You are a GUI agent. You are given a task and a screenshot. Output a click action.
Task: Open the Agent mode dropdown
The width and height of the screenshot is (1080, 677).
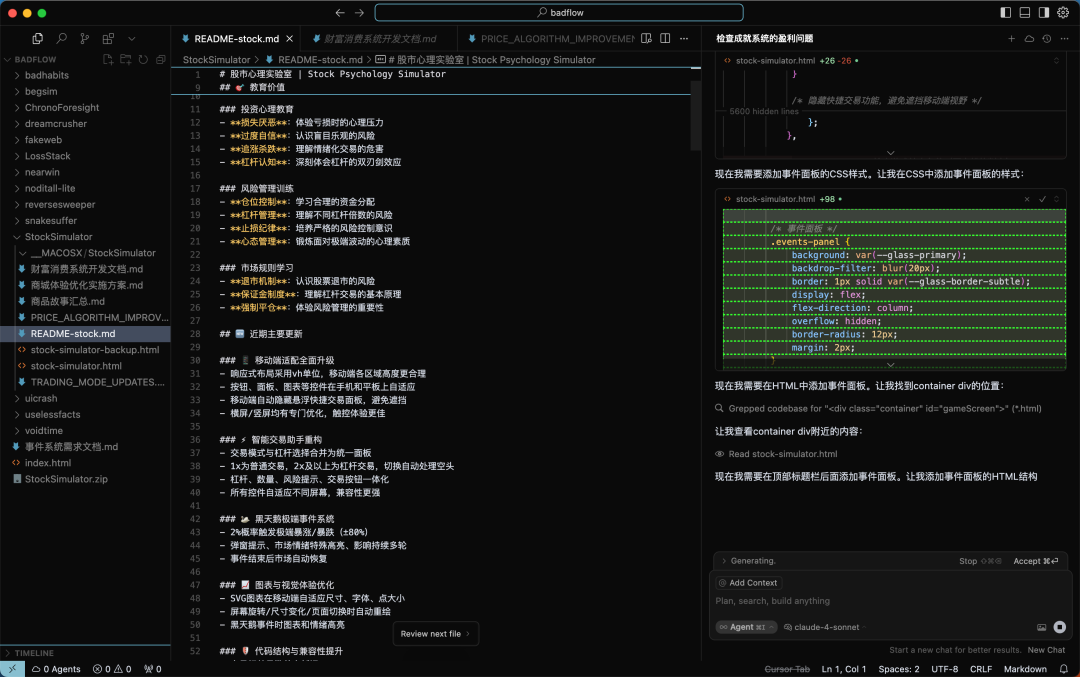(x=746, y=627)
